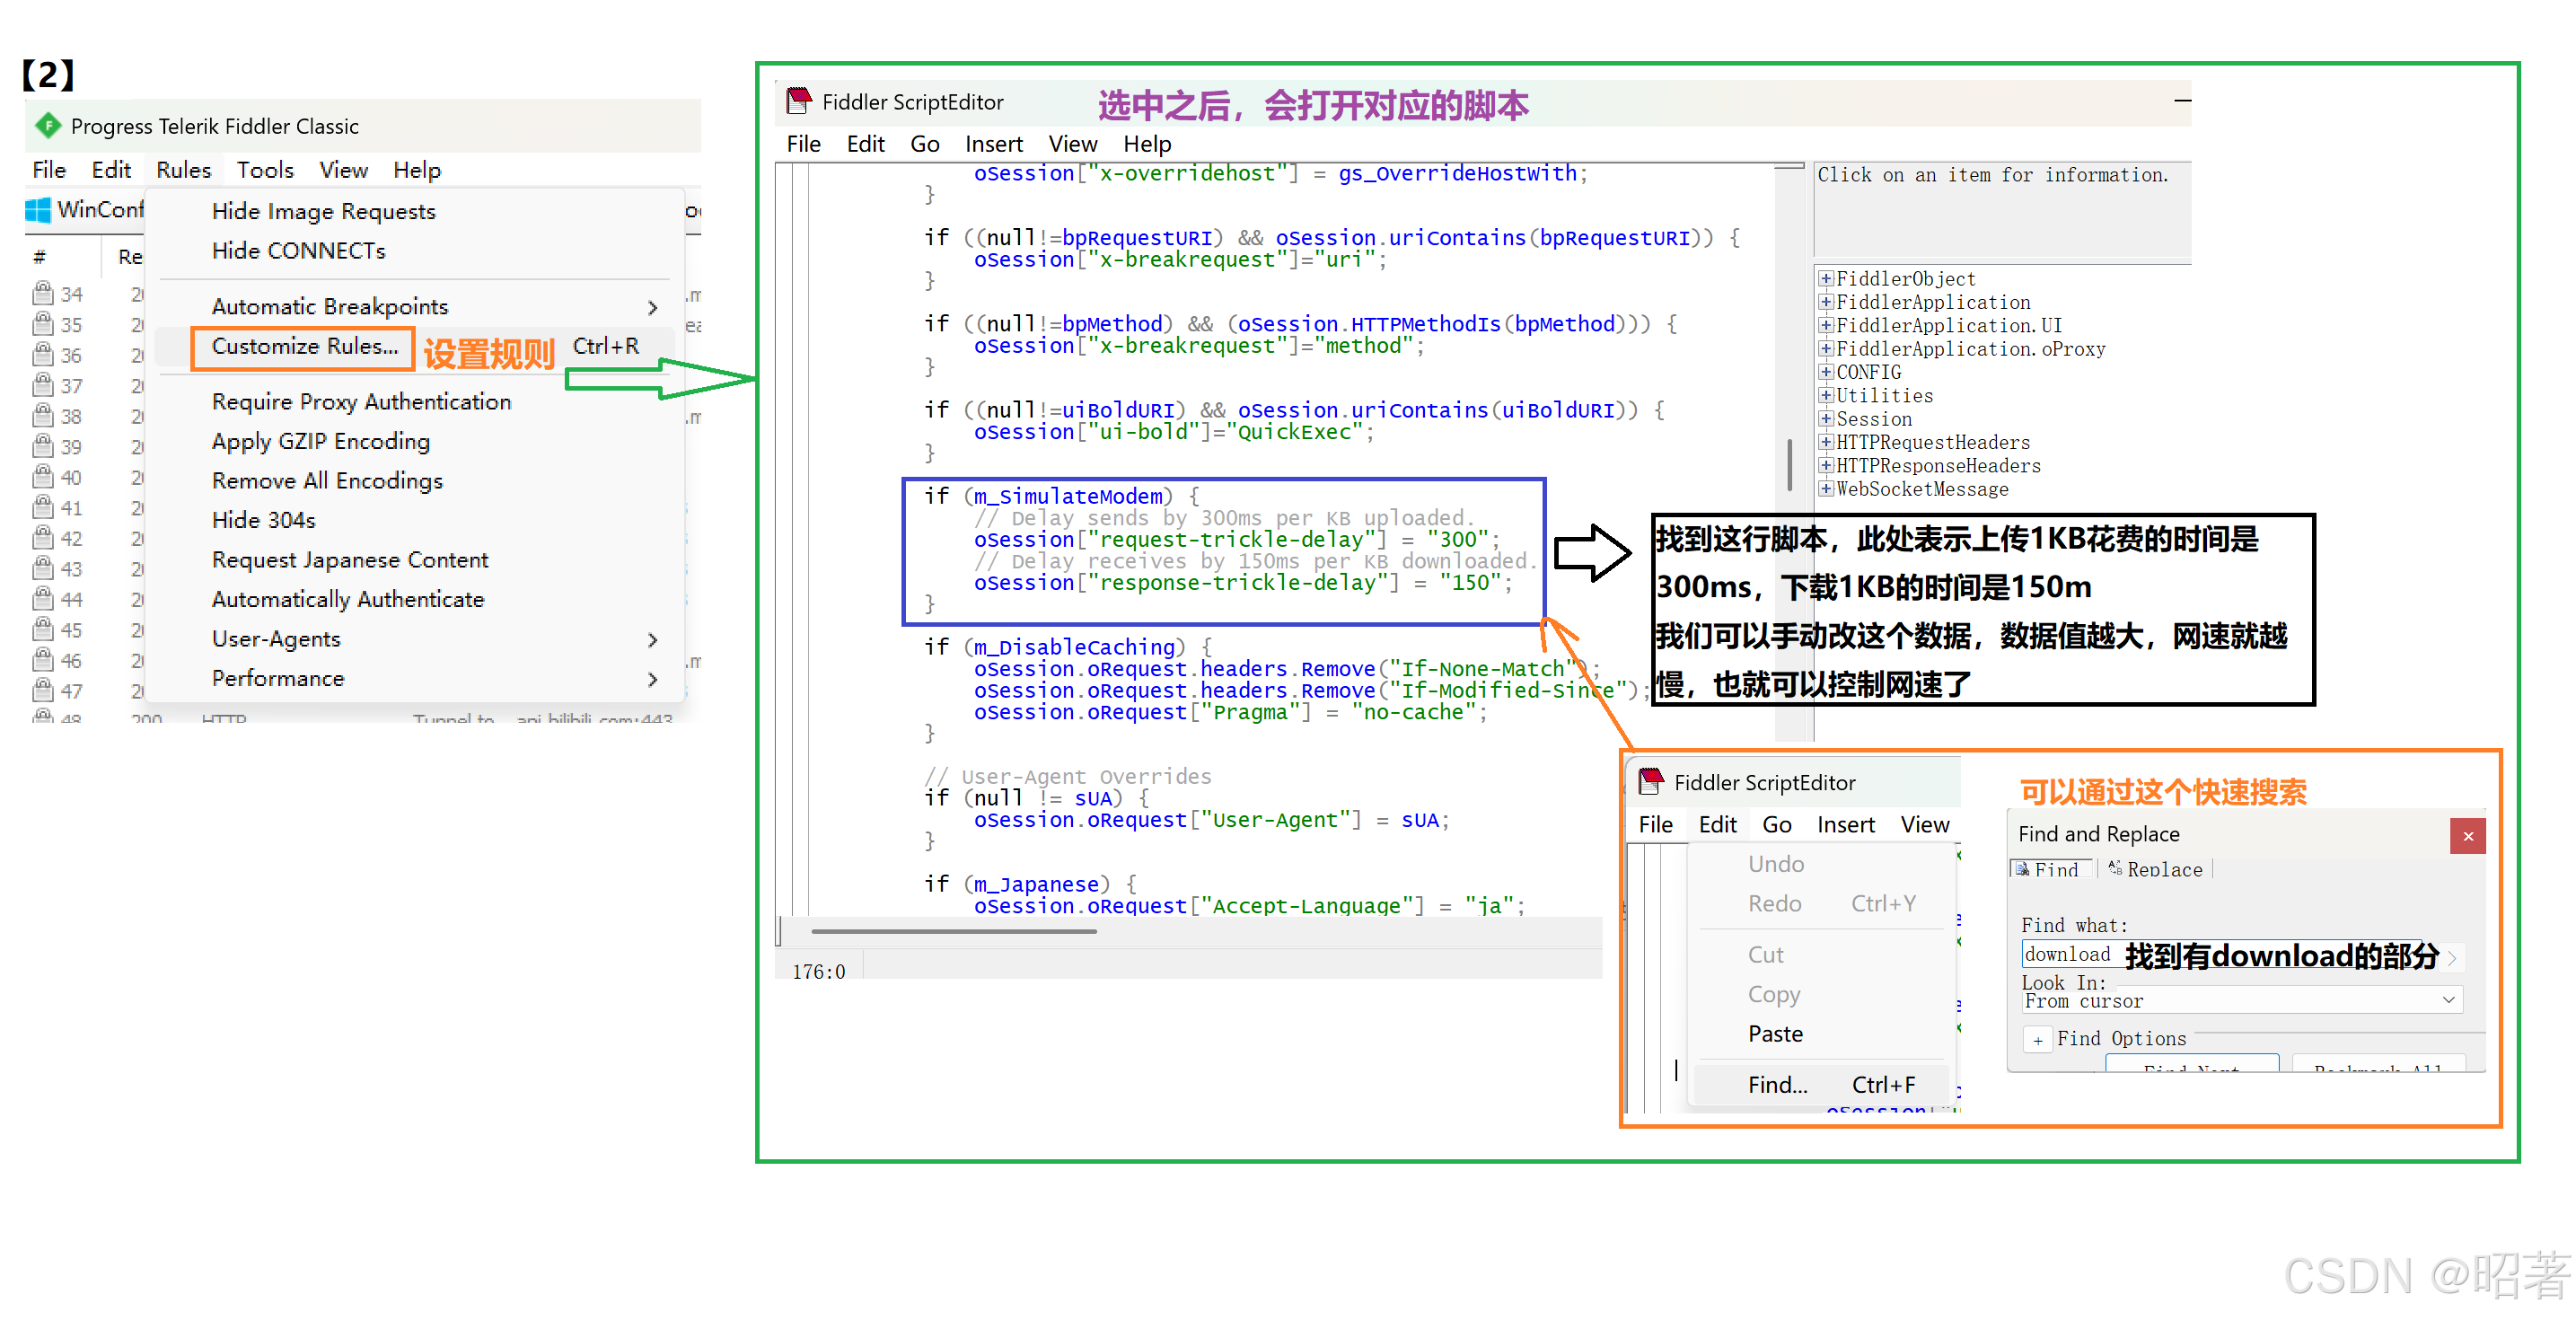Click the WinConfig Windows logo icon
Viewport: 2576px width, 1320px height.
[x=38, y=210]
